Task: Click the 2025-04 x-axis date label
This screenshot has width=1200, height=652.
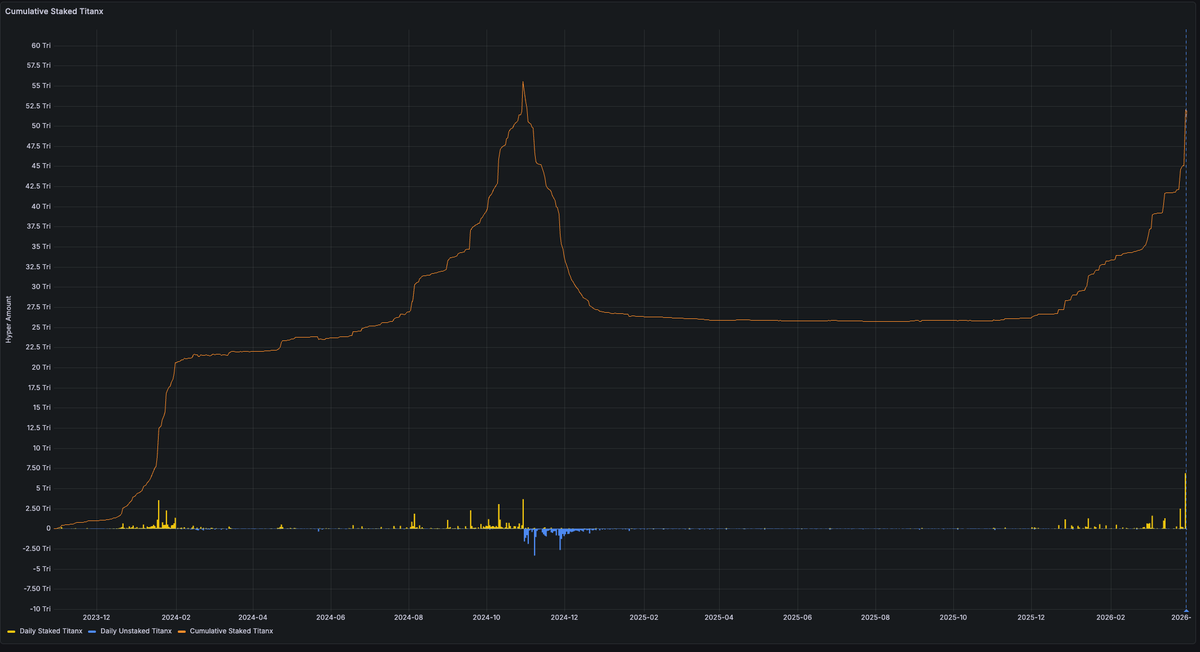Action: [720, 619]
